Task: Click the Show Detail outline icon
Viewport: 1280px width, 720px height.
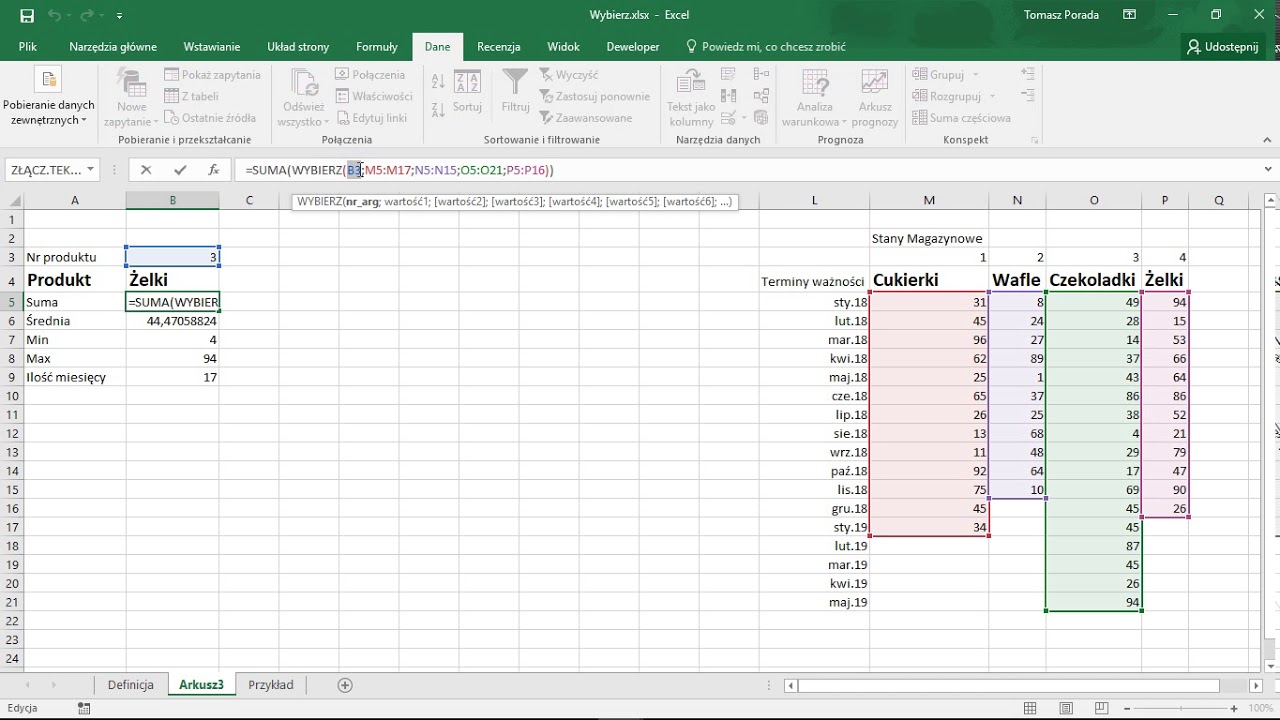Action: tap(1027, 75)
